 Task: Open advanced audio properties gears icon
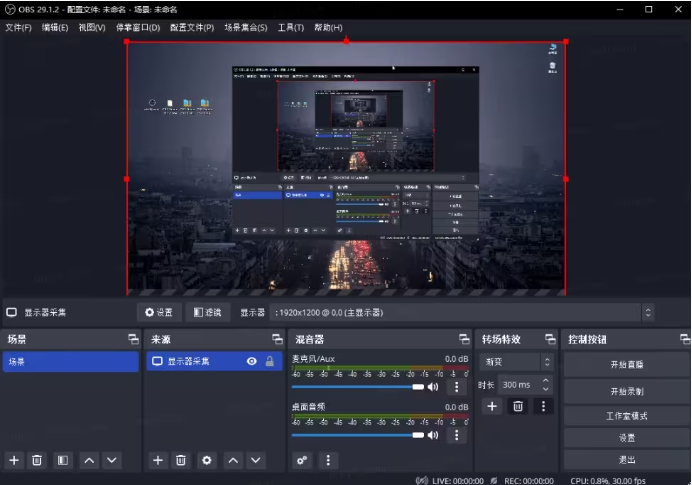302,460
